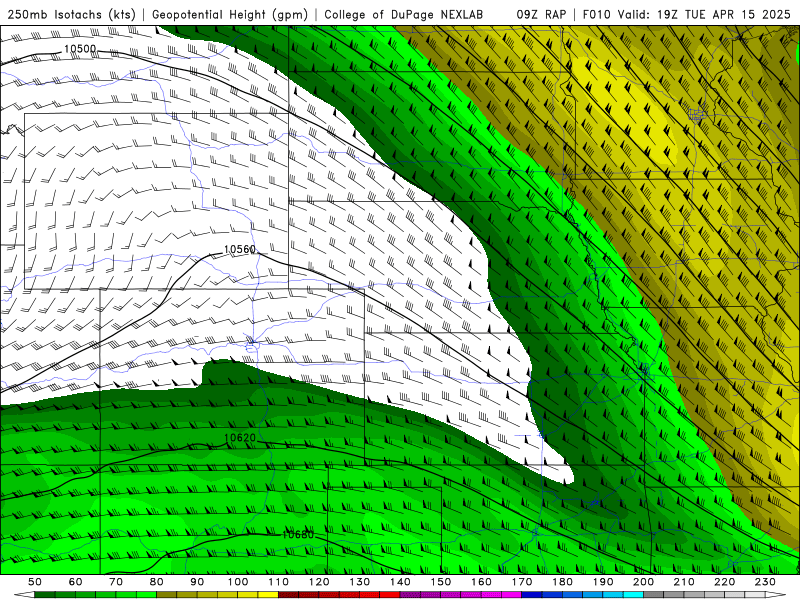
Task: Click the 170 value on the color scale
Action: pos(522,582)
